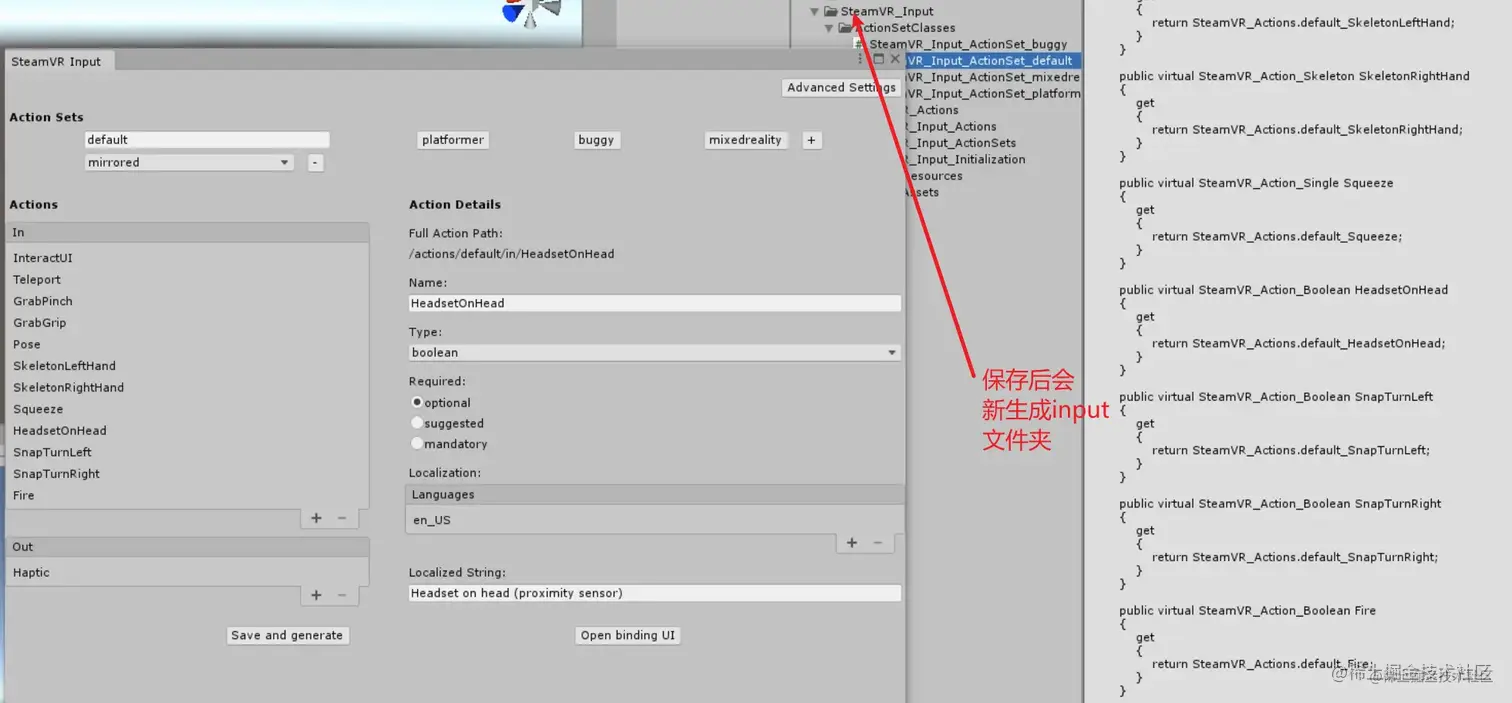Select the mandatory required setting

pyautogui.click(x=417, y=443)
